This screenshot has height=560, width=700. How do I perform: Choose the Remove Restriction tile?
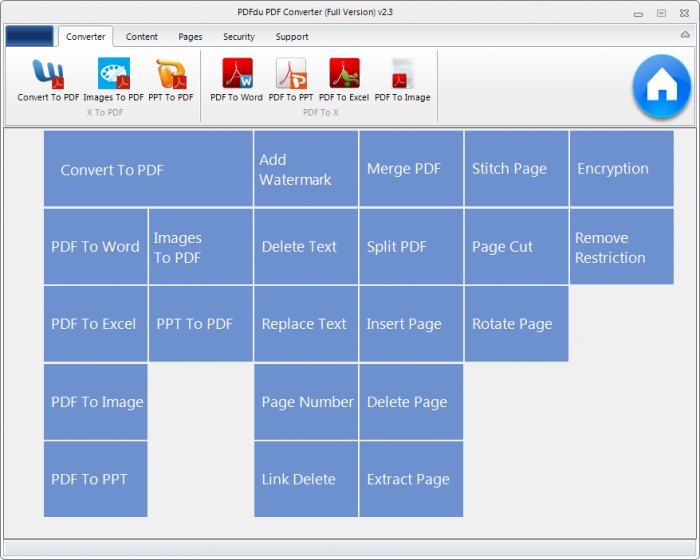[x=621, y=247]
